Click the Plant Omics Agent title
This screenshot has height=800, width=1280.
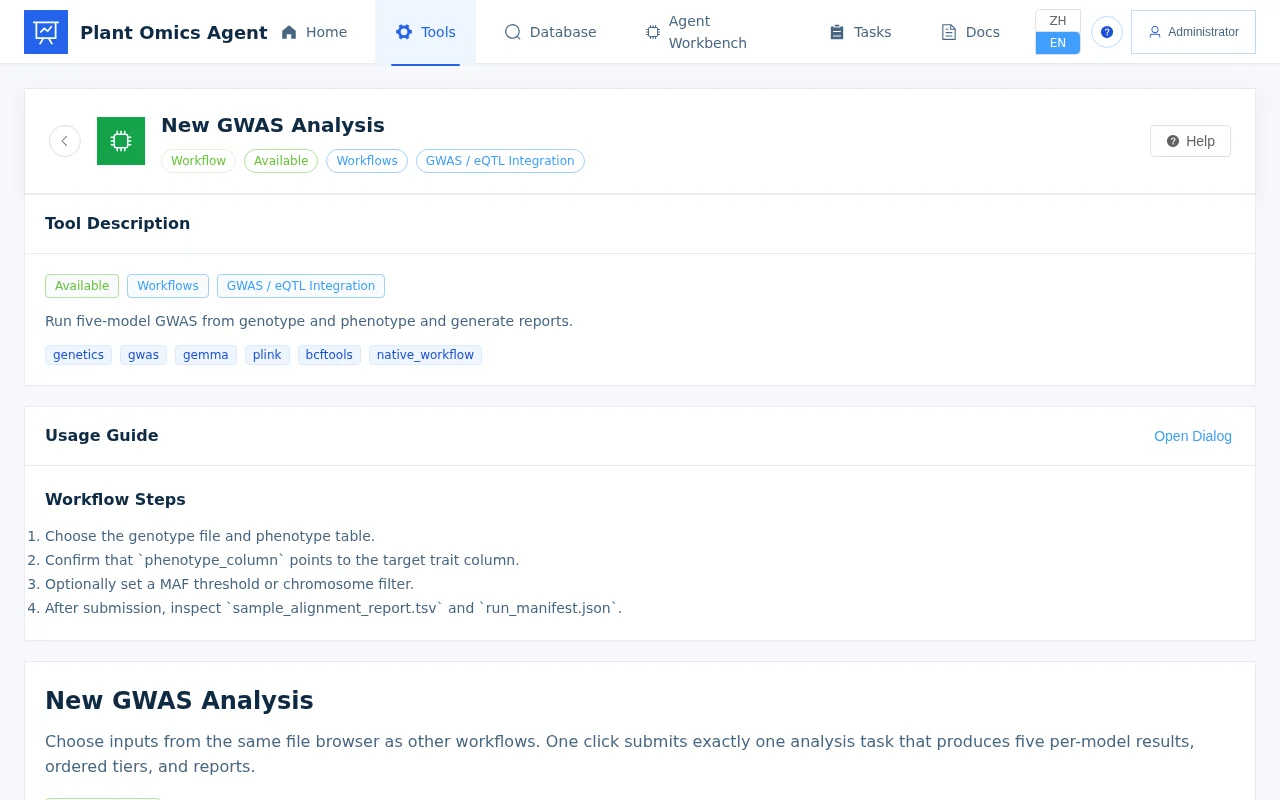[174, 32]
